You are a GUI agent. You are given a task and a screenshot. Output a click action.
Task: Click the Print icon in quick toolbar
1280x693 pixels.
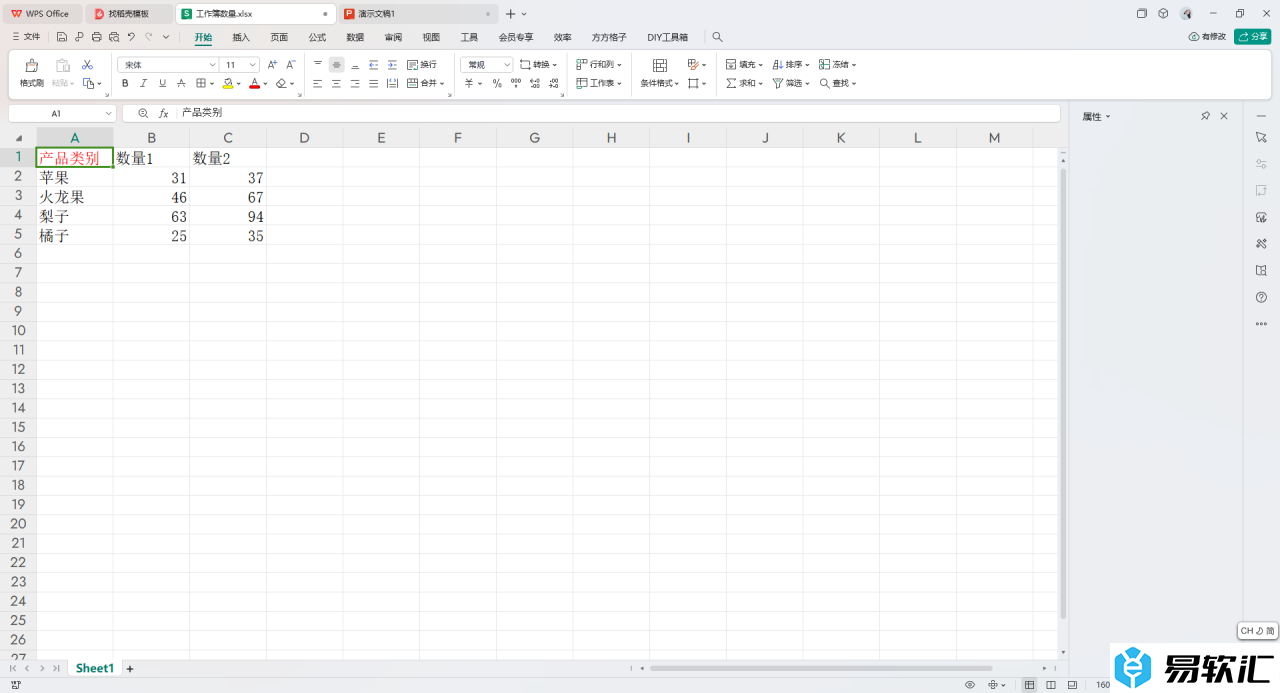pos(96,37)
